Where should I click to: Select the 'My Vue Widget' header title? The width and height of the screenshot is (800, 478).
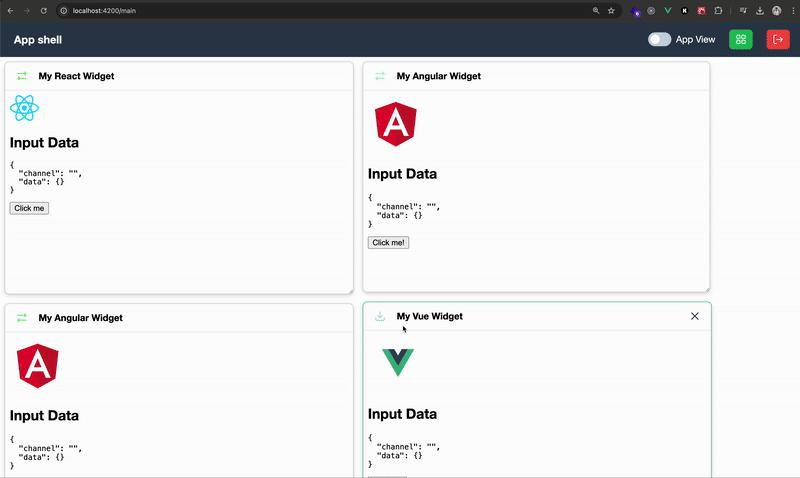click(x=430, y=316)
